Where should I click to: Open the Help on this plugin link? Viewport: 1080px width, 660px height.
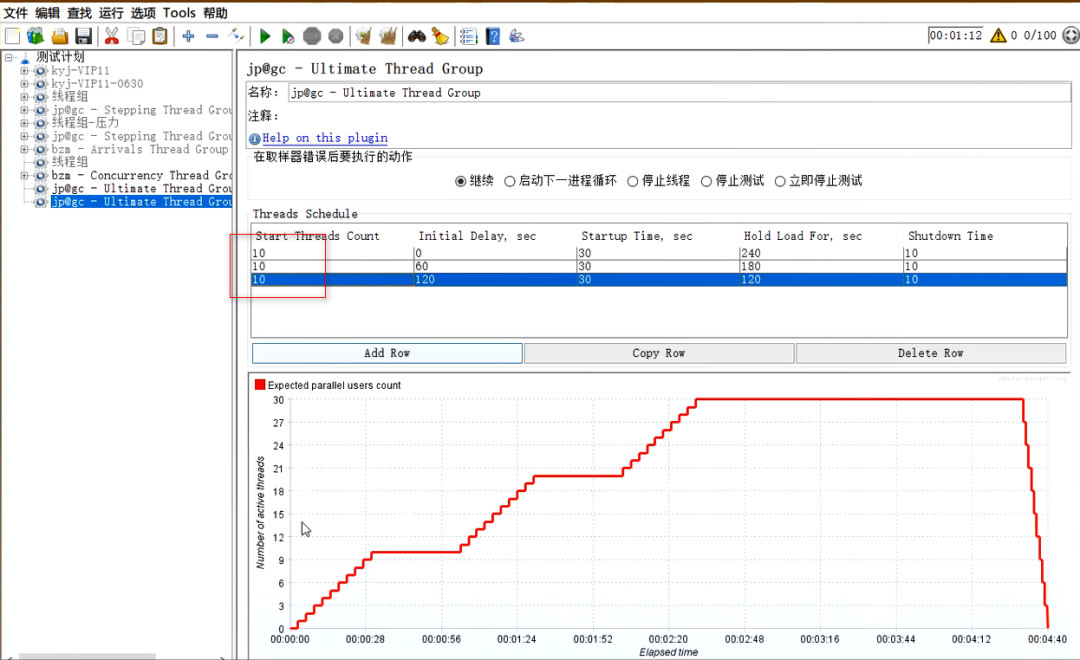pyautogui.click(x=324, y=138)
